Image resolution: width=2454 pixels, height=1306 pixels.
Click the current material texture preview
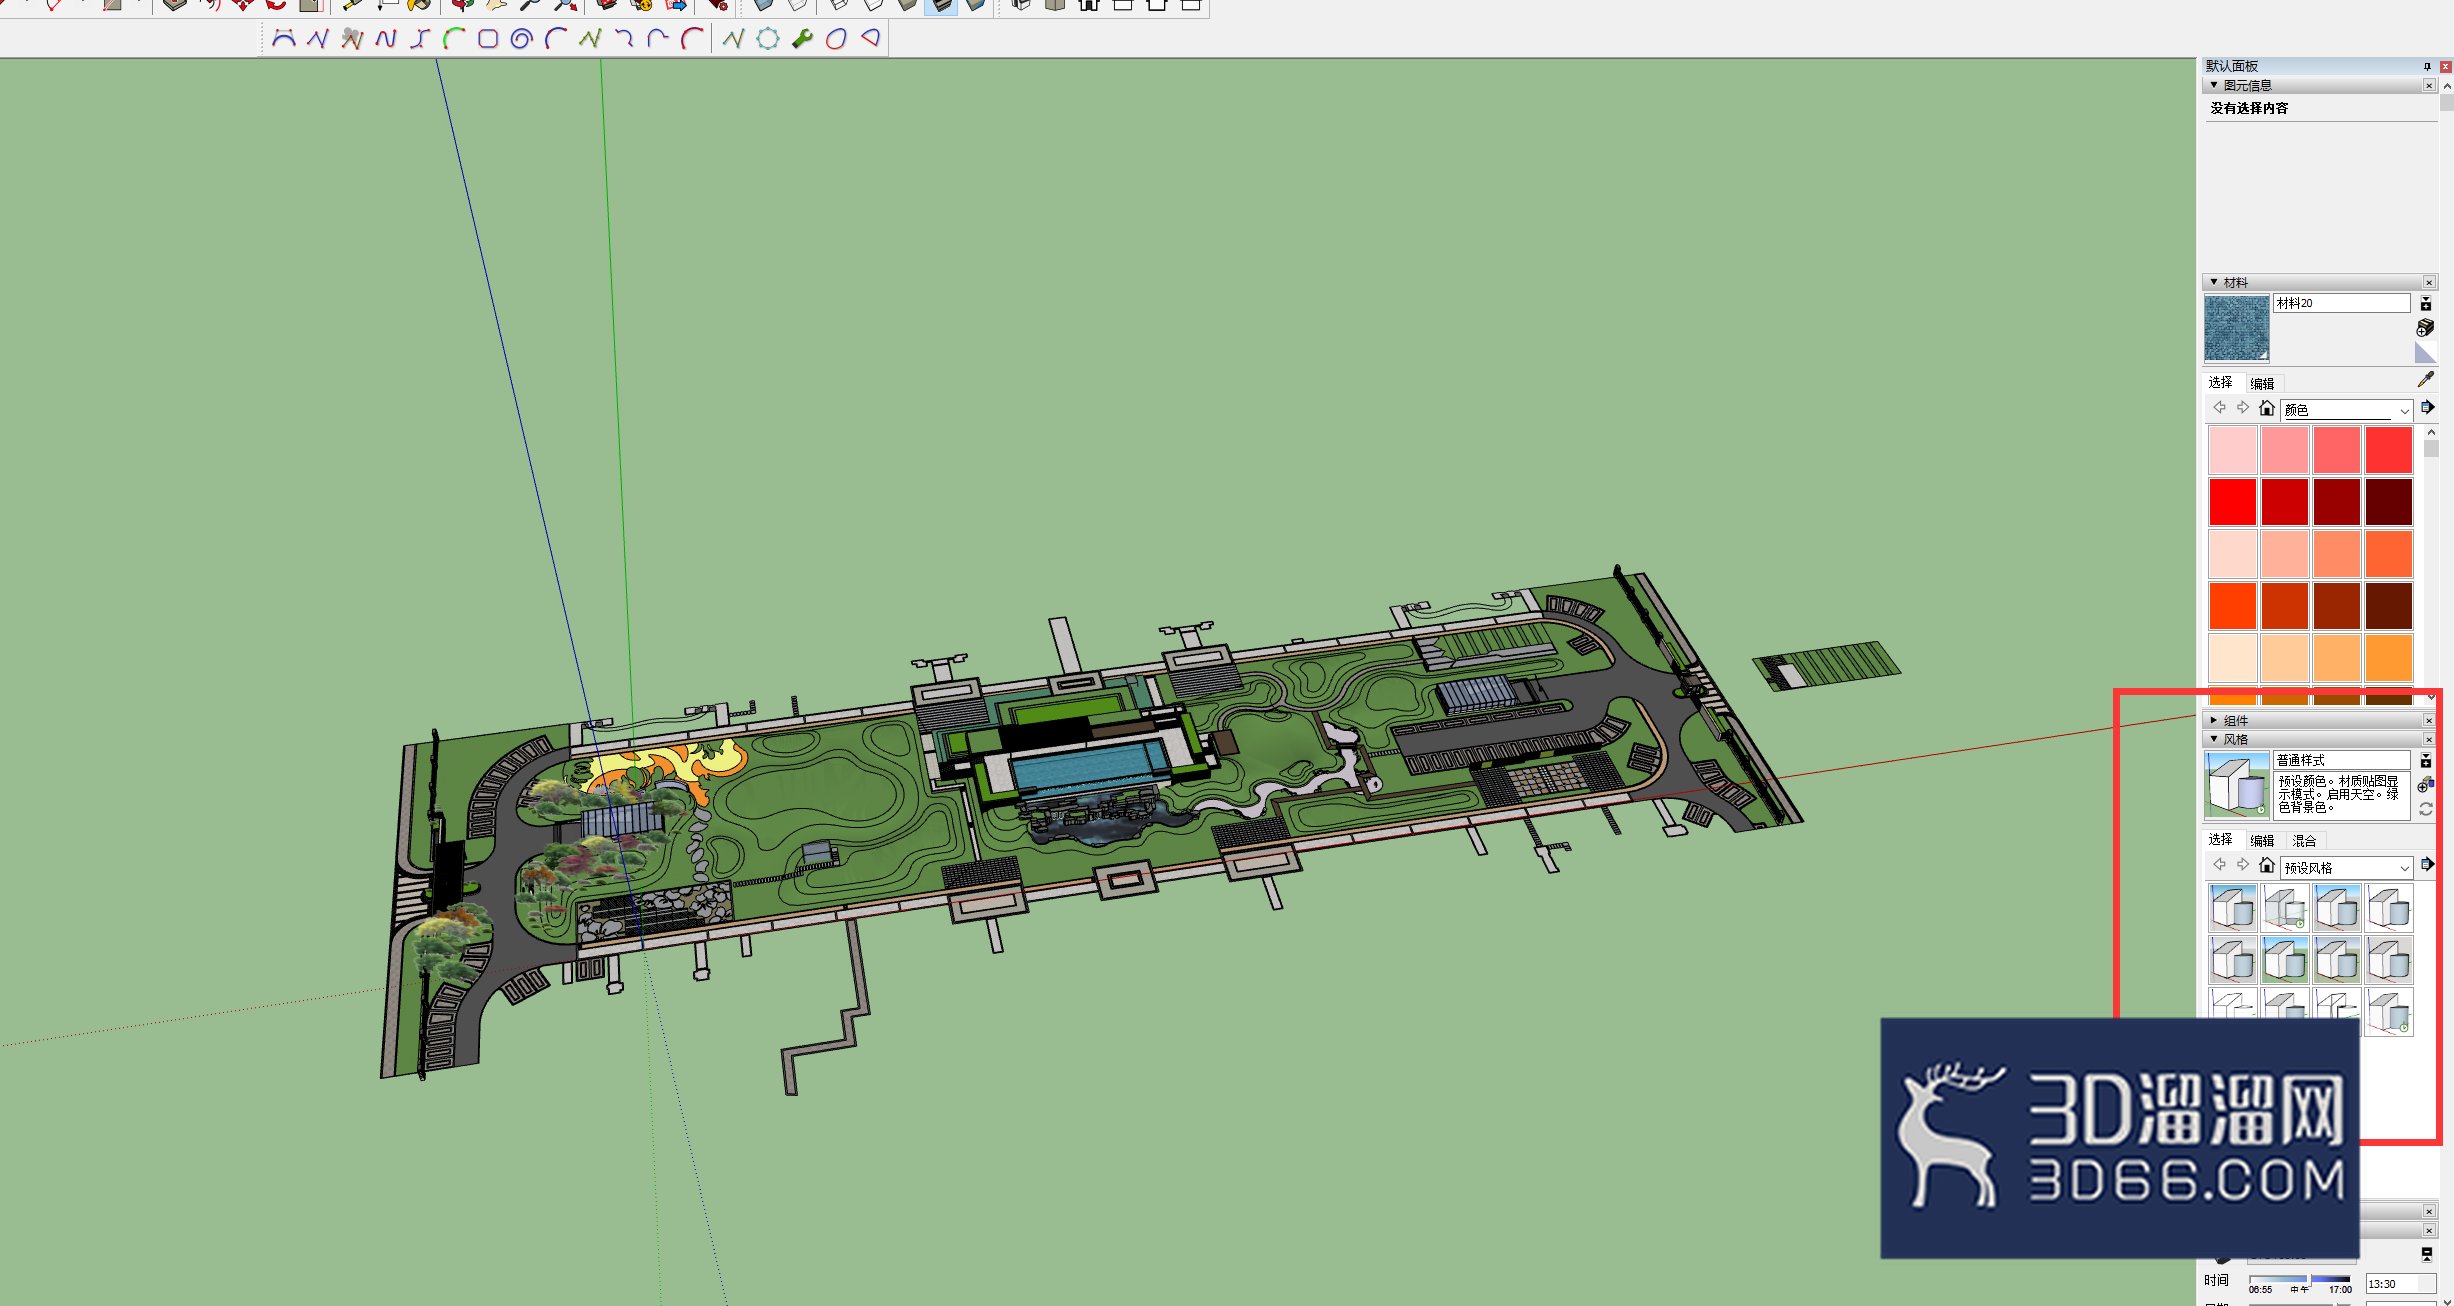[x=2237, y=328]
